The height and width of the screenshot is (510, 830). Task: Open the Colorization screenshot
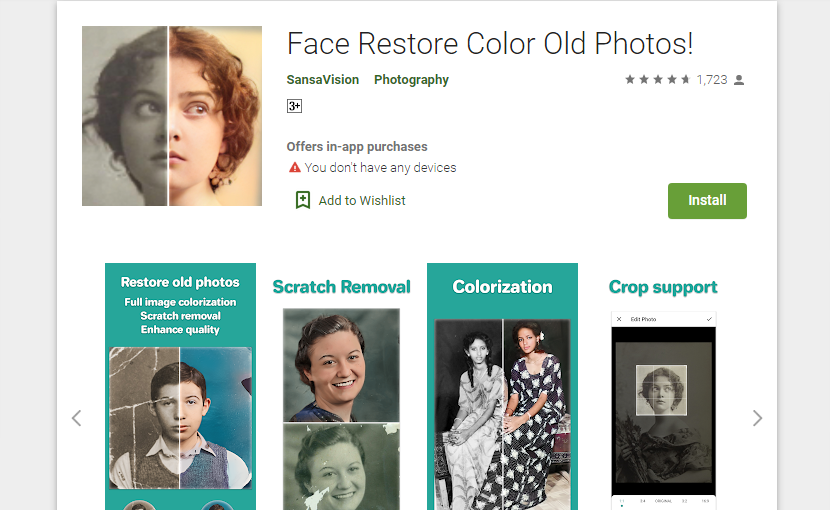tap(502, 387)
